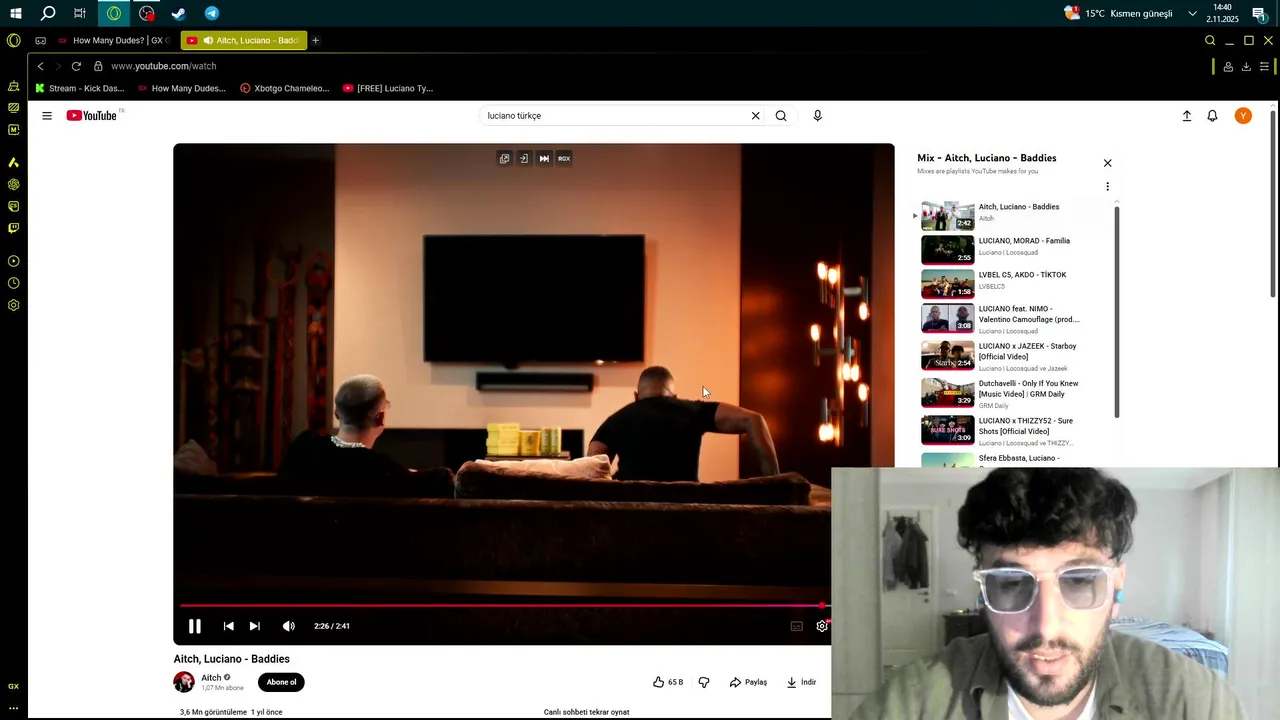The image size is (1280, 720).
Task: Open 'How Many Dudes...' bookmark
Action: pos(181,88)
